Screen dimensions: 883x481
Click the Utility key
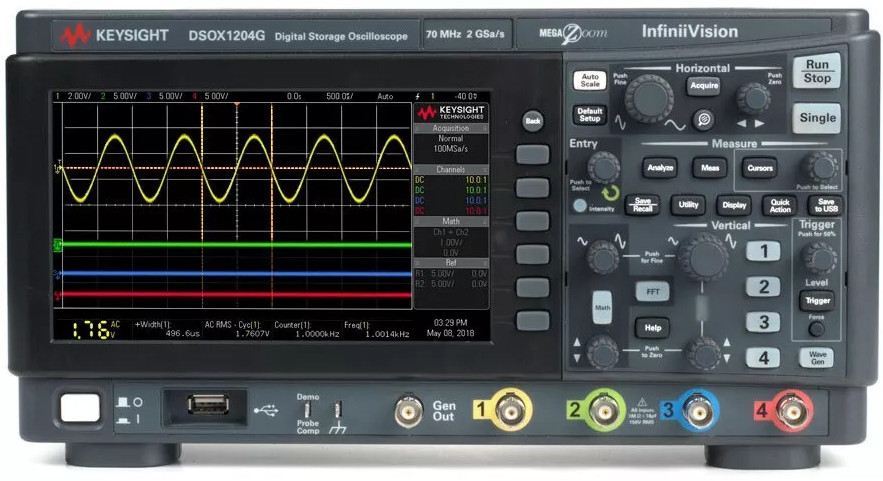[688, 205]
